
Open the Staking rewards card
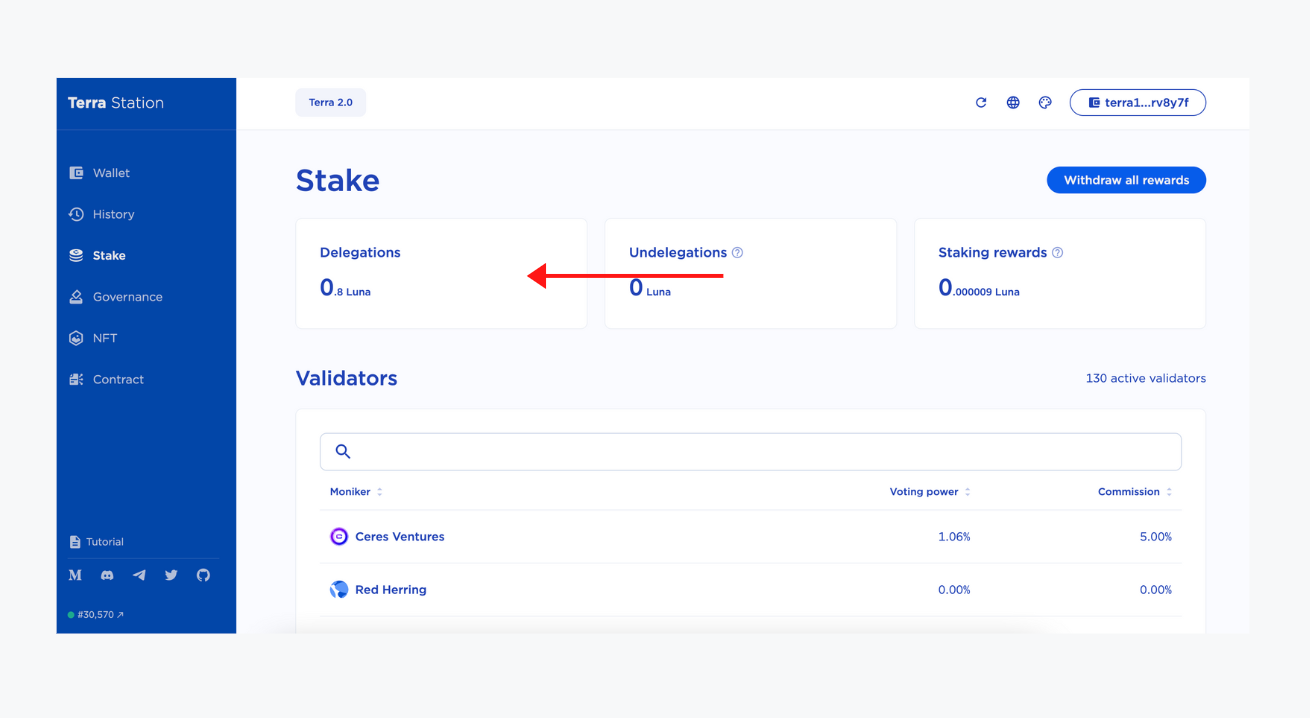1060,273
